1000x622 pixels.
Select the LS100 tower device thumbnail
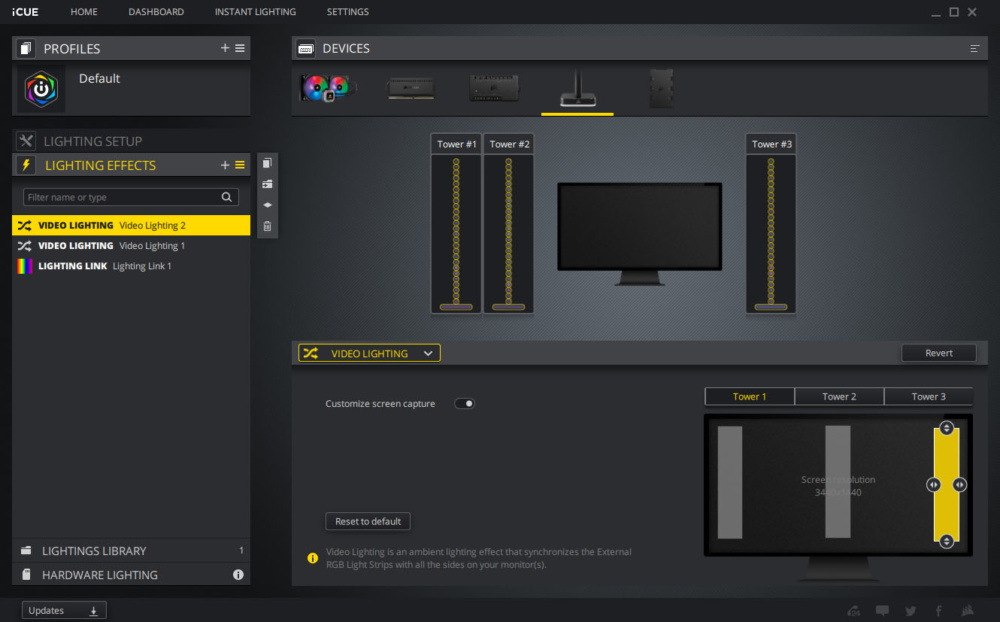[577, 89]
